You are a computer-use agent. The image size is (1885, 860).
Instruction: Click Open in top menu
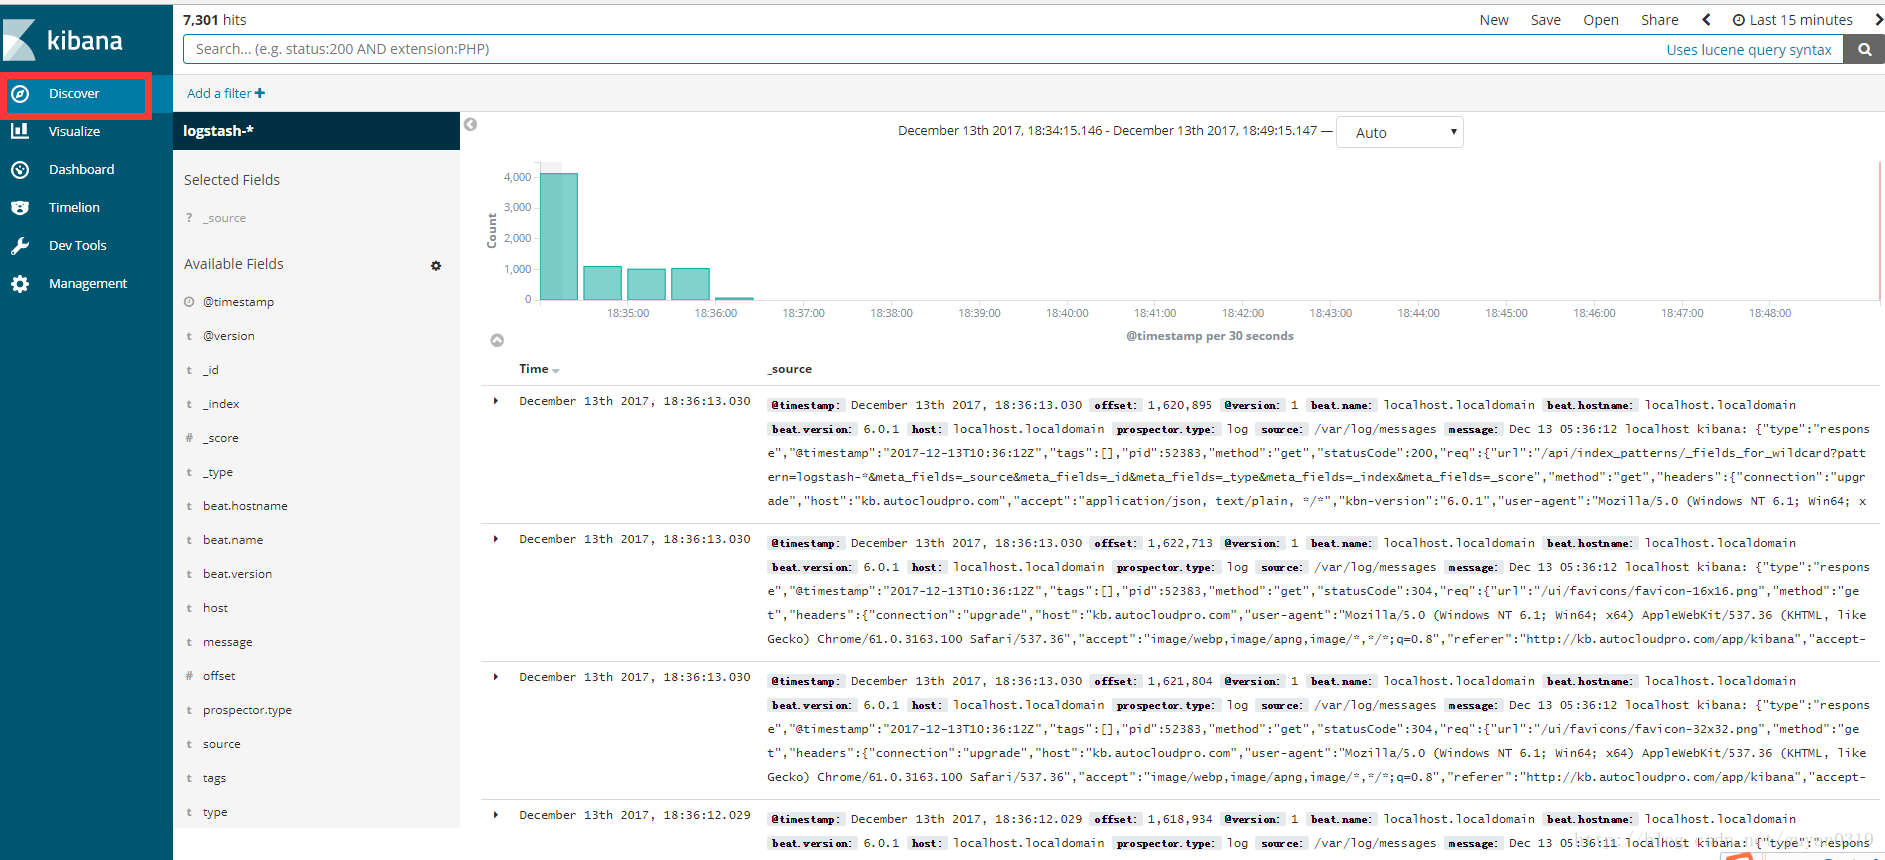click(1601, 20)
